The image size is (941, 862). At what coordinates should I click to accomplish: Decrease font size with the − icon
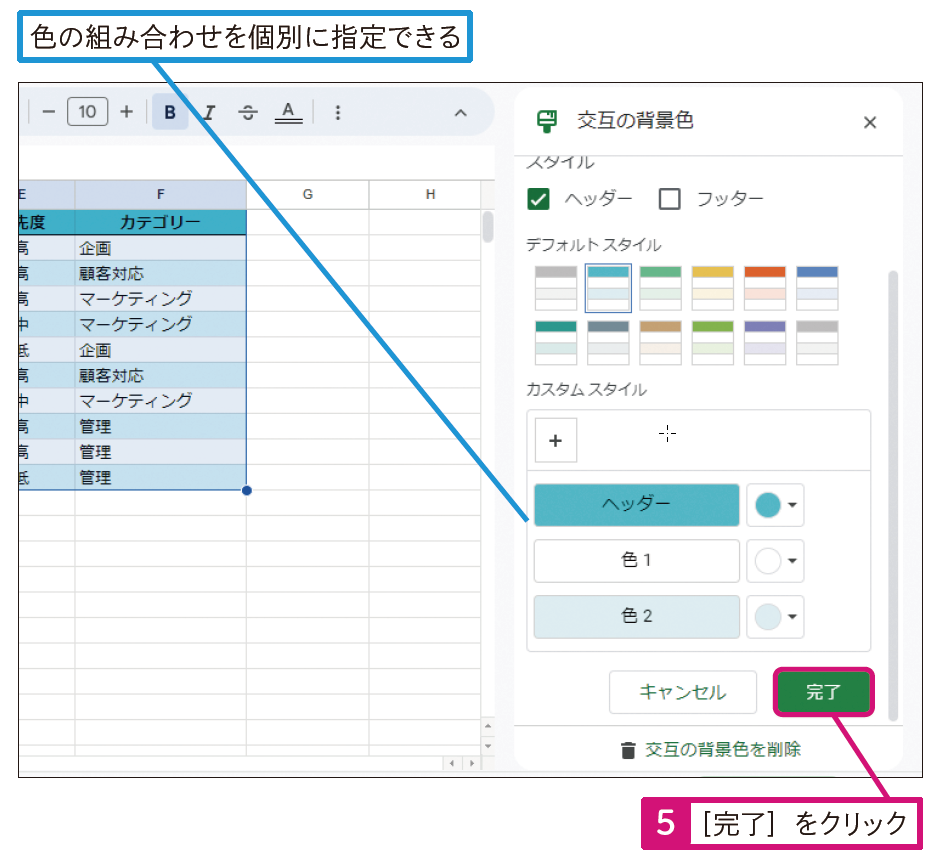(x=49, y=112)
